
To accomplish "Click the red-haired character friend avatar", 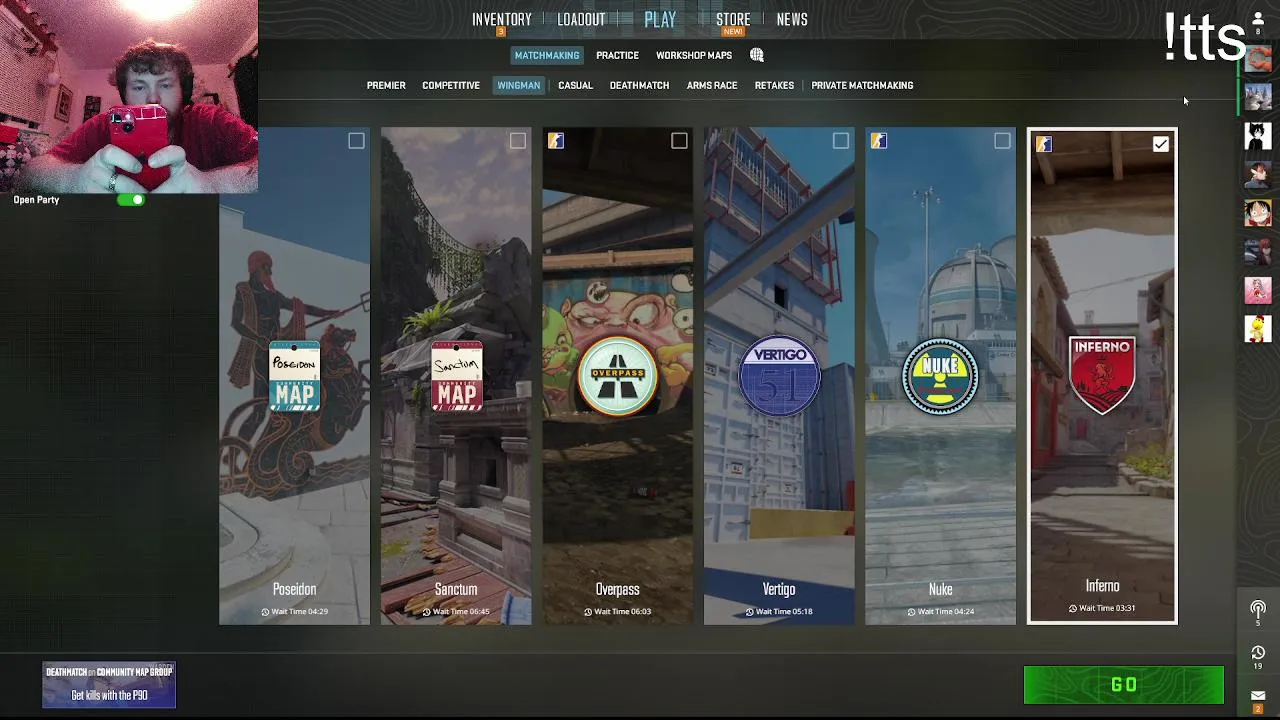I will (x=1258, y=251).
